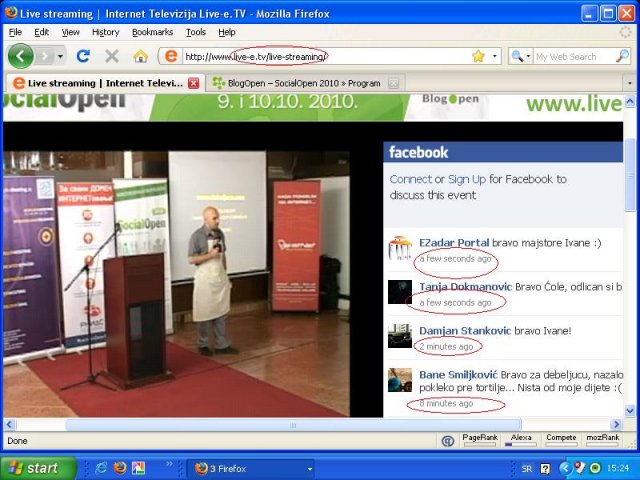Click the 3 Firefox taskbar group button
Screen dimensions: 640x480
[250, 469]
